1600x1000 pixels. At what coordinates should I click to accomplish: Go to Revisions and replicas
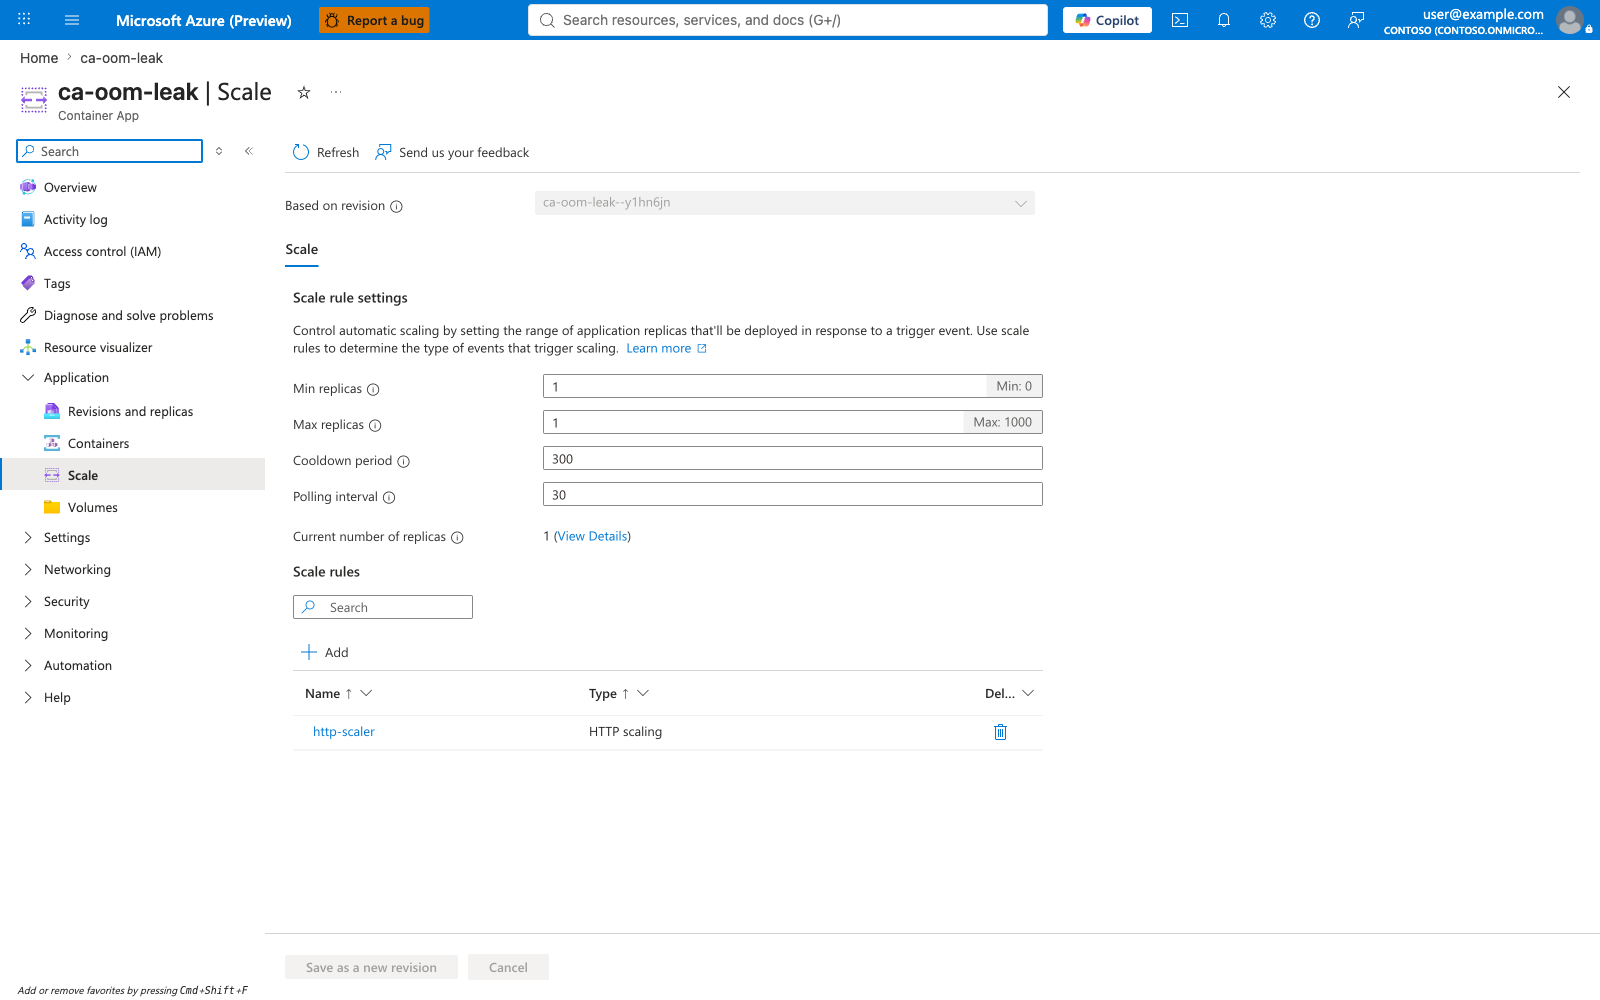[130, 412]
